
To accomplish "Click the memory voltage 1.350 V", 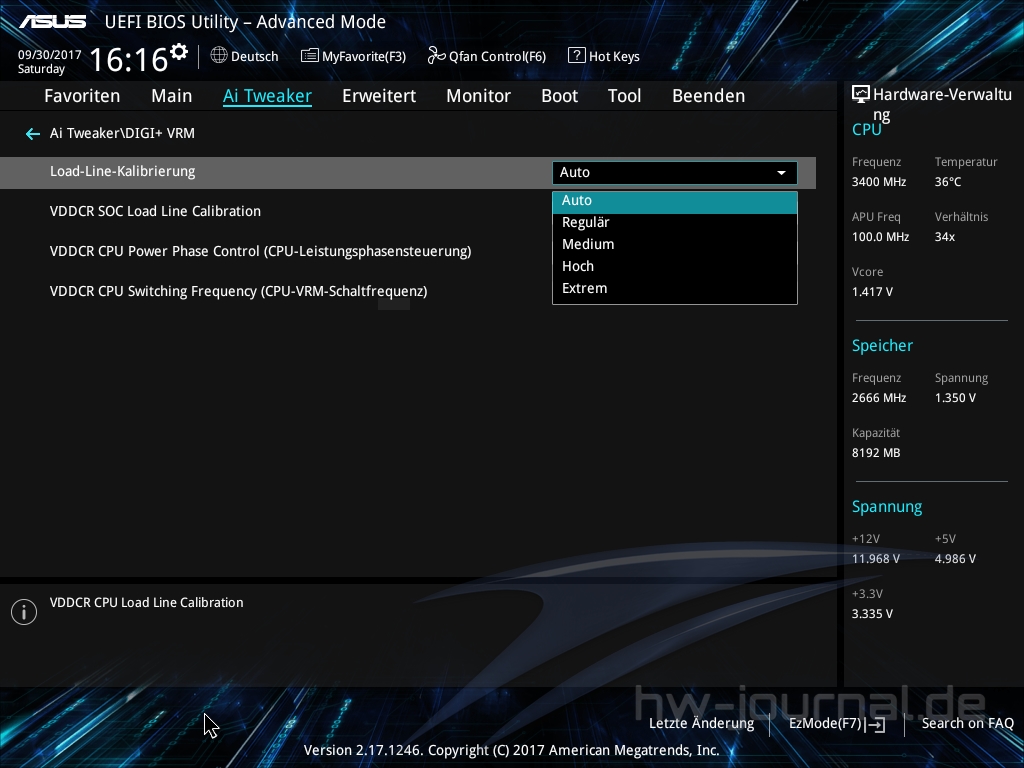I will pos(955,398).
